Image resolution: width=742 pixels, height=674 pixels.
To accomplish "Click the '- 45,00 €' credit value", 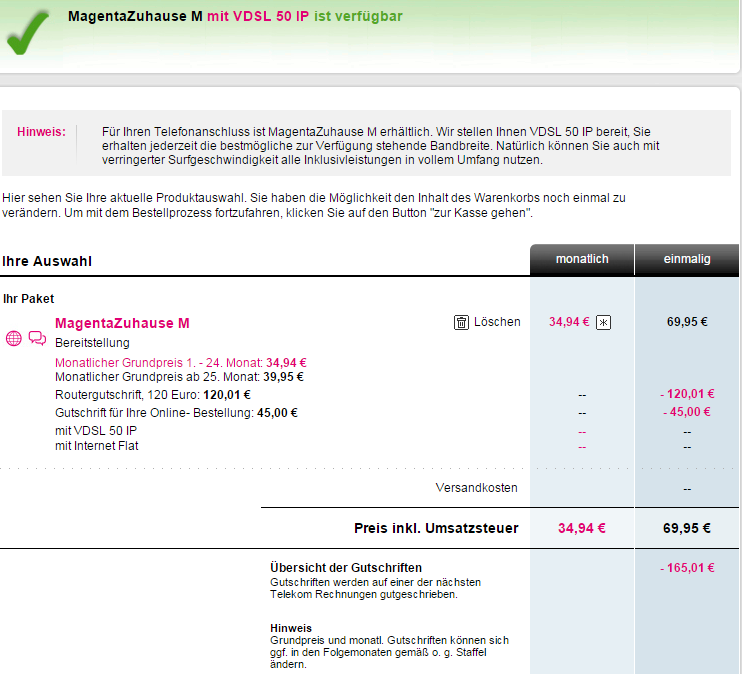I will pyautogui.click(x=687, y=412).
